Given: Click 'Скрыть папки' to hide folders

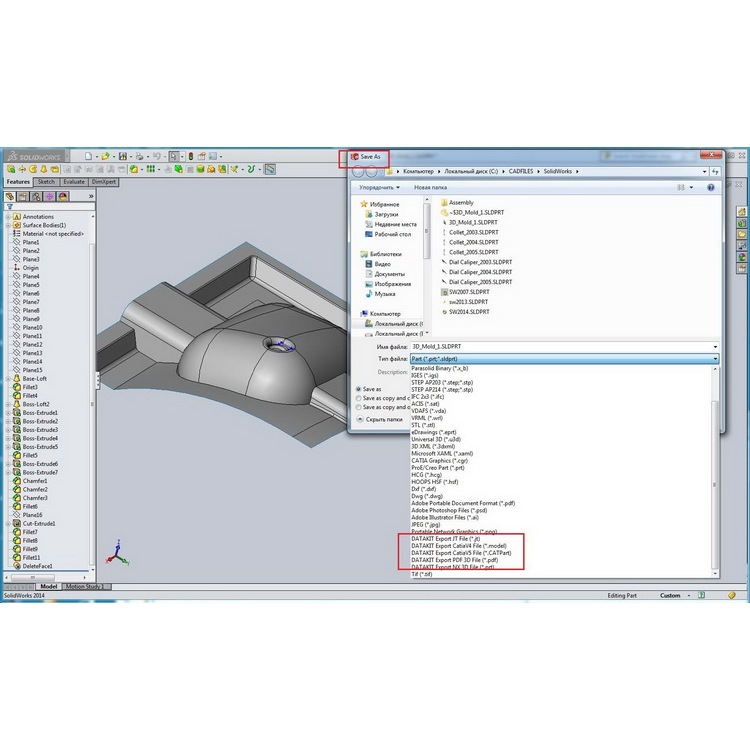Looking at the screenshot, I should tap(380, 419).
